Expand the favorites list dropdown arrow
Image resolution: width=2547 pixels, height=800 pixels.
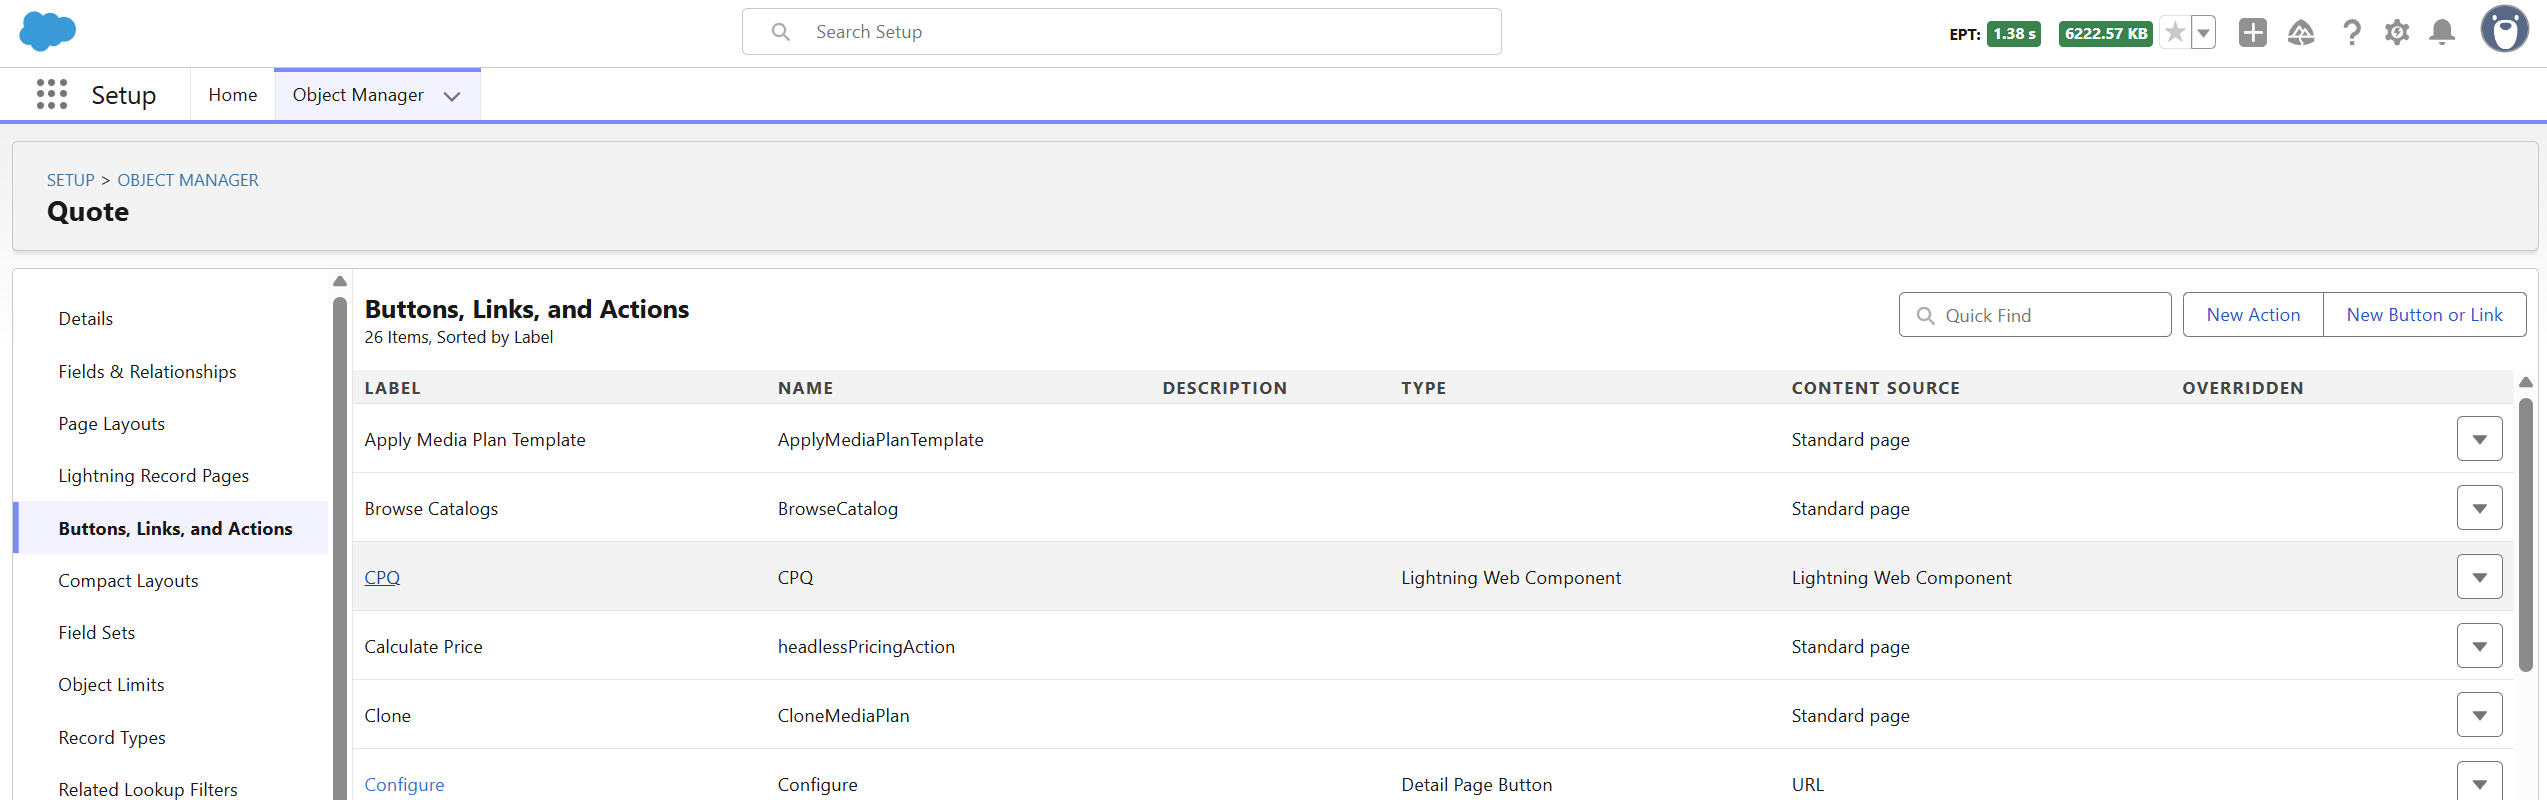2203,33
